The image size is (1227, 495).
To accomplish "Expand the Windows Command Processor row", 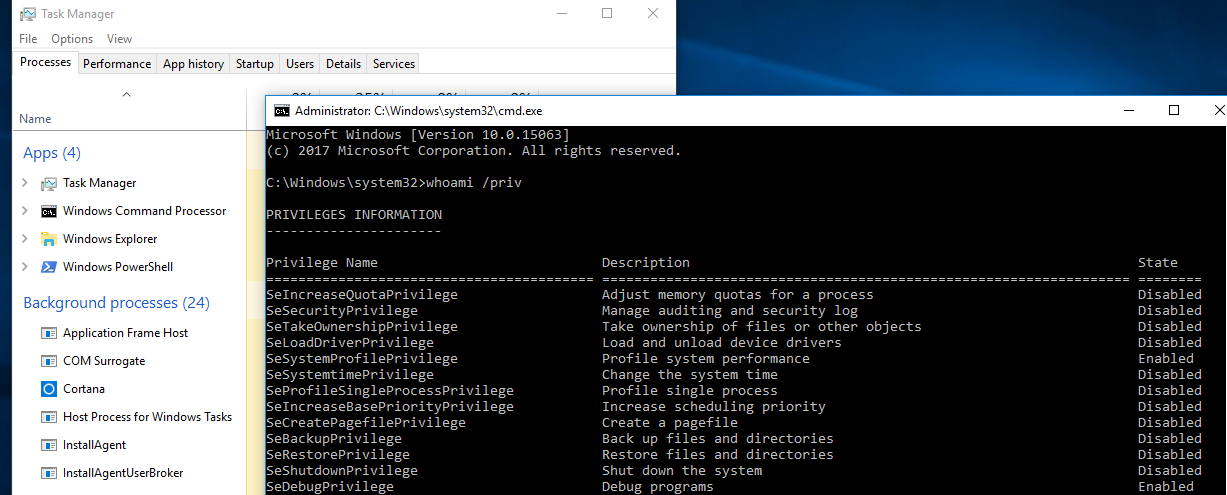I will pos(24,211).
